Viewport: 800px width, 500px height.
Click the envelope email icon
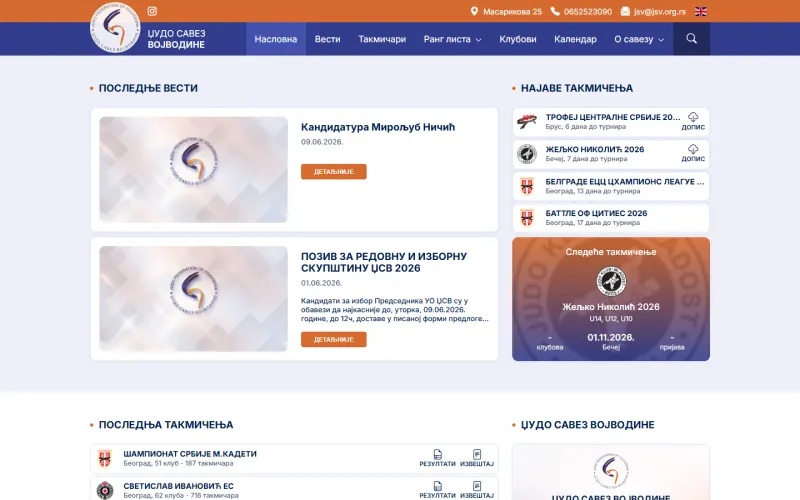click(x=625, y=11)
